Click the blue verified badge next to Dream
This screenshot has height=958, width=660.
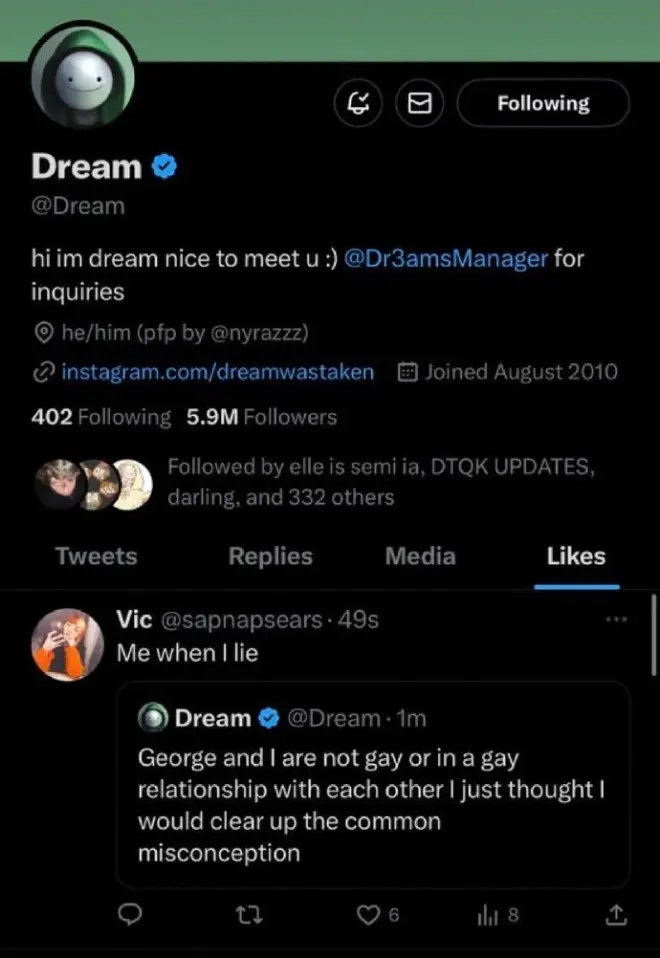coord(164,166)
